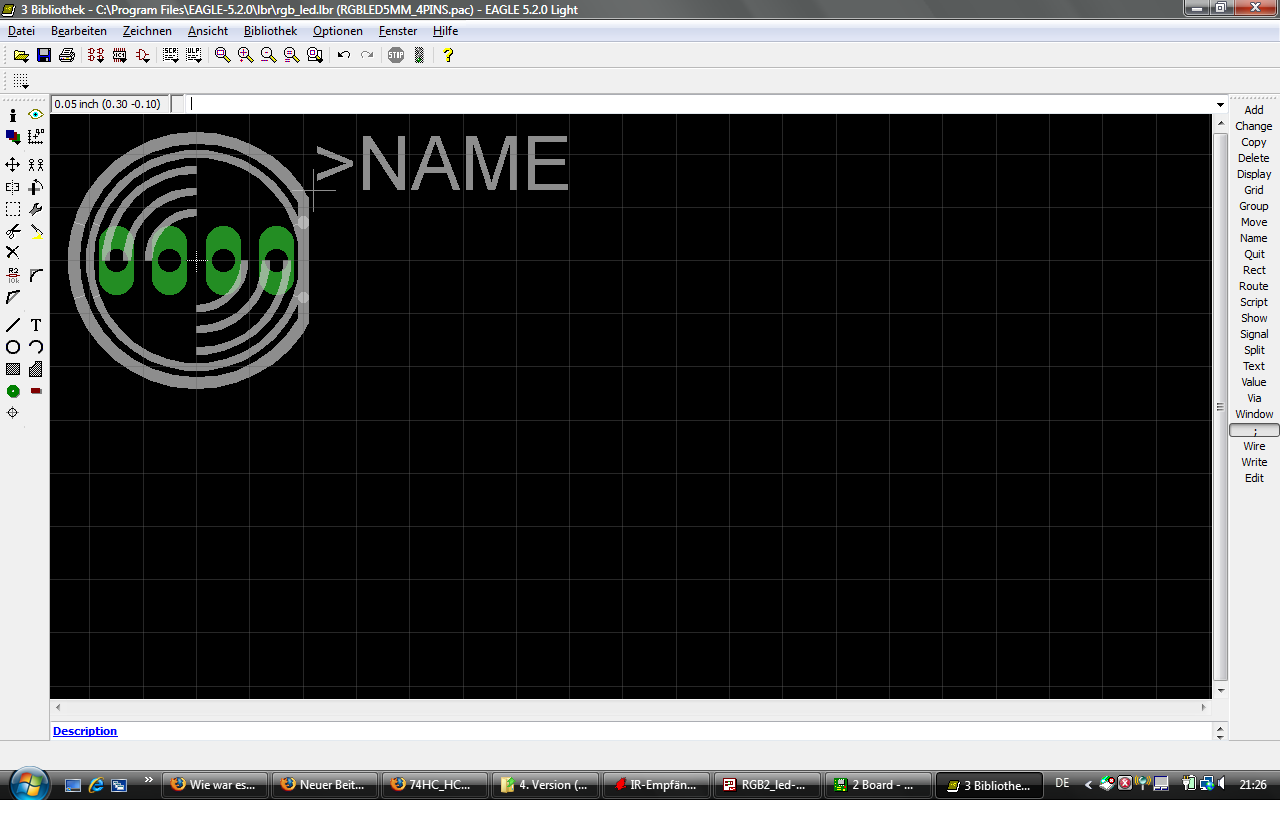The height and width of the screenshot is (816, 1280).
Task: Select the Group selection tool
Action: (x=13, y=209)
